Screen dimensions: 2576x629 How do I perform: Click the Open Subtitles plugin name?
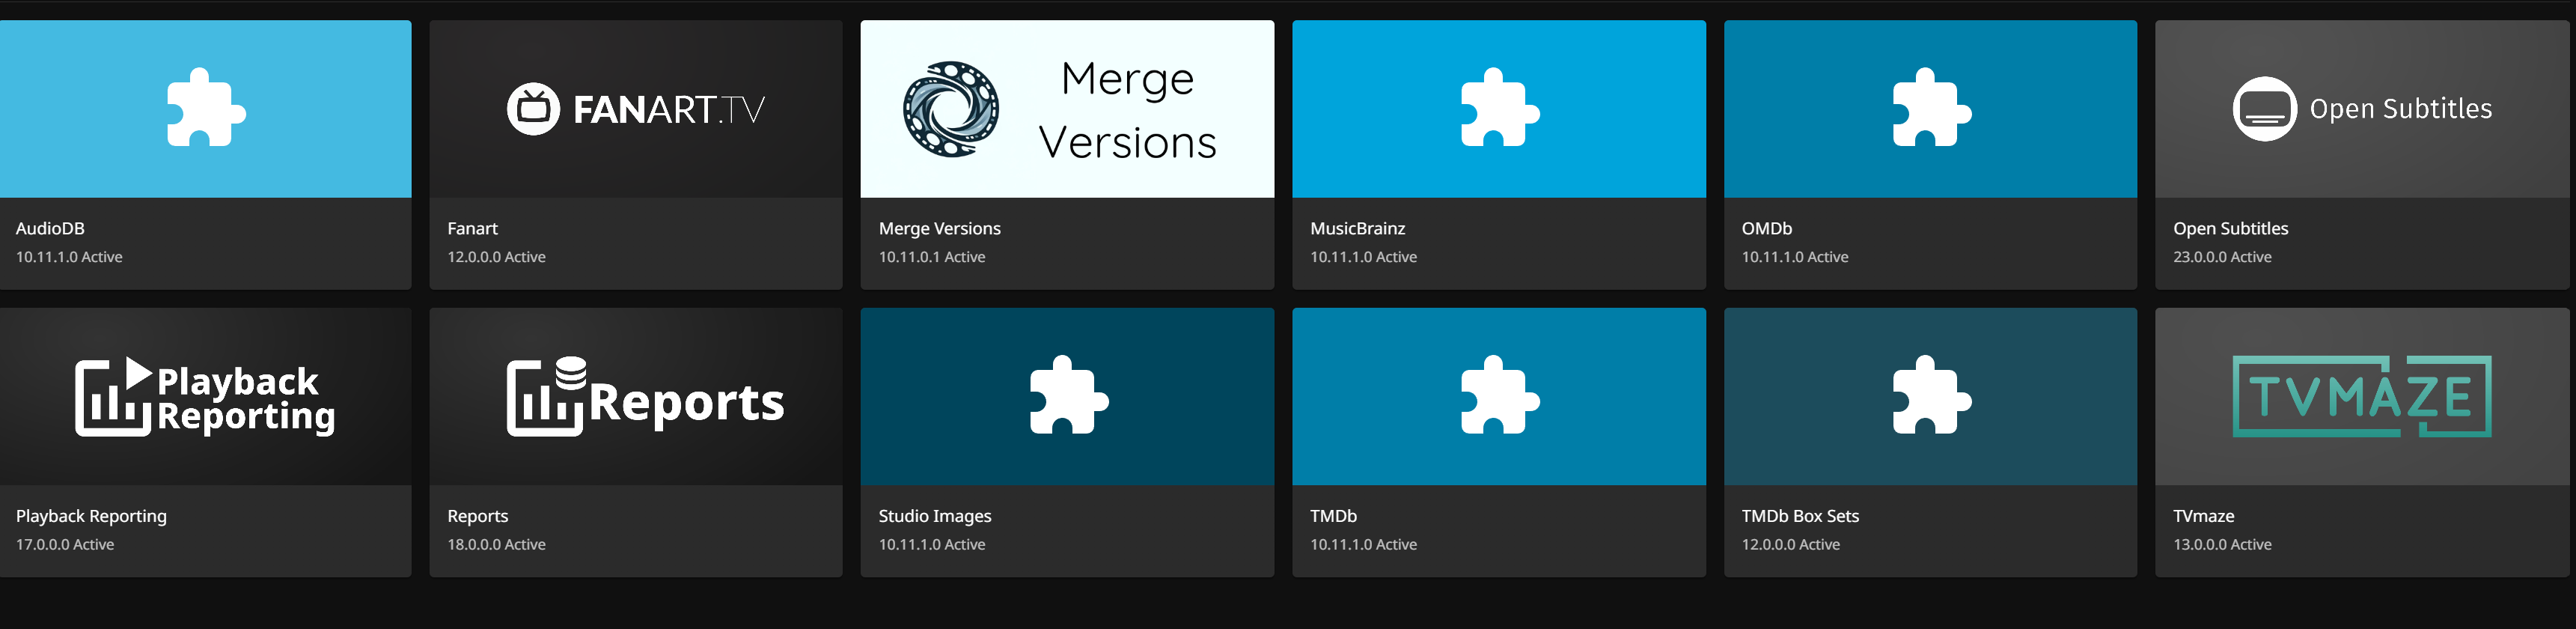[x=2230, y=229]
